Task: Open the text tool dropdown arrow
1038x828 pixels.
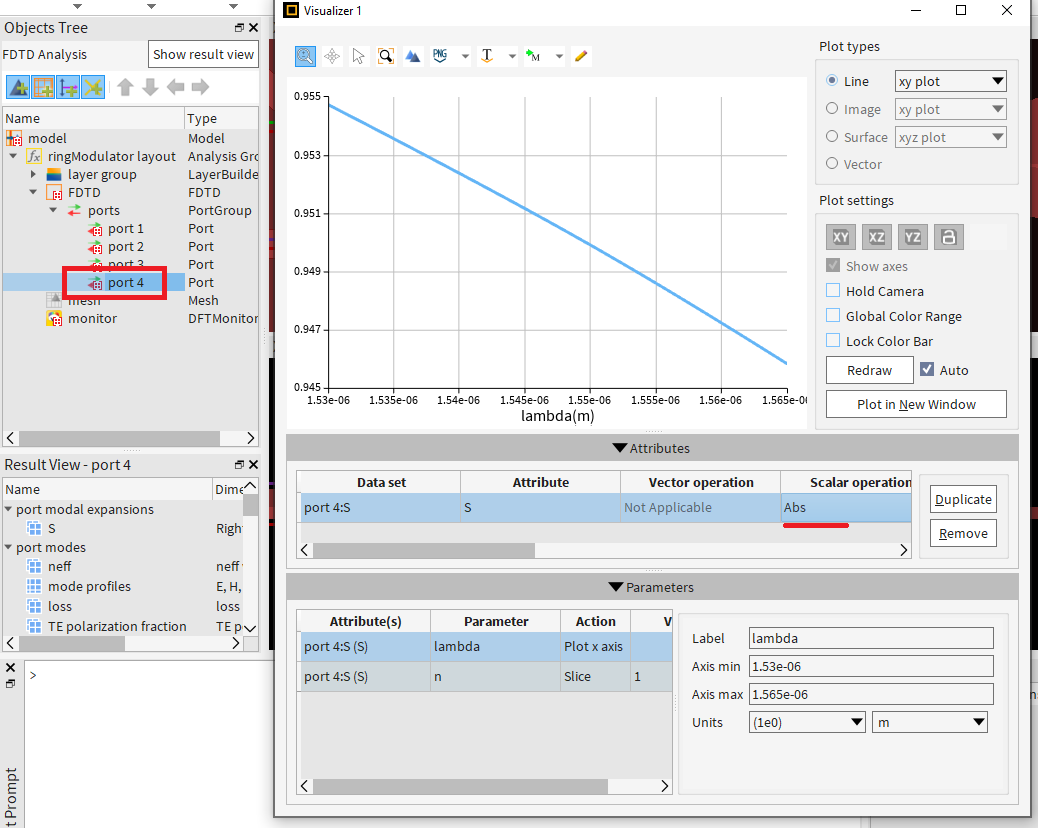Action: [512, 56]
